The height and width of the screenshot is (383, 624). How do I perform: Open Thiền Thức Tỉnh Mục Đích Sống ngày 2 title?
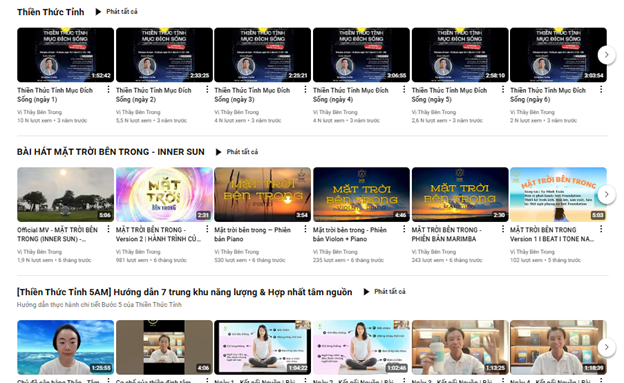[154, 95]
